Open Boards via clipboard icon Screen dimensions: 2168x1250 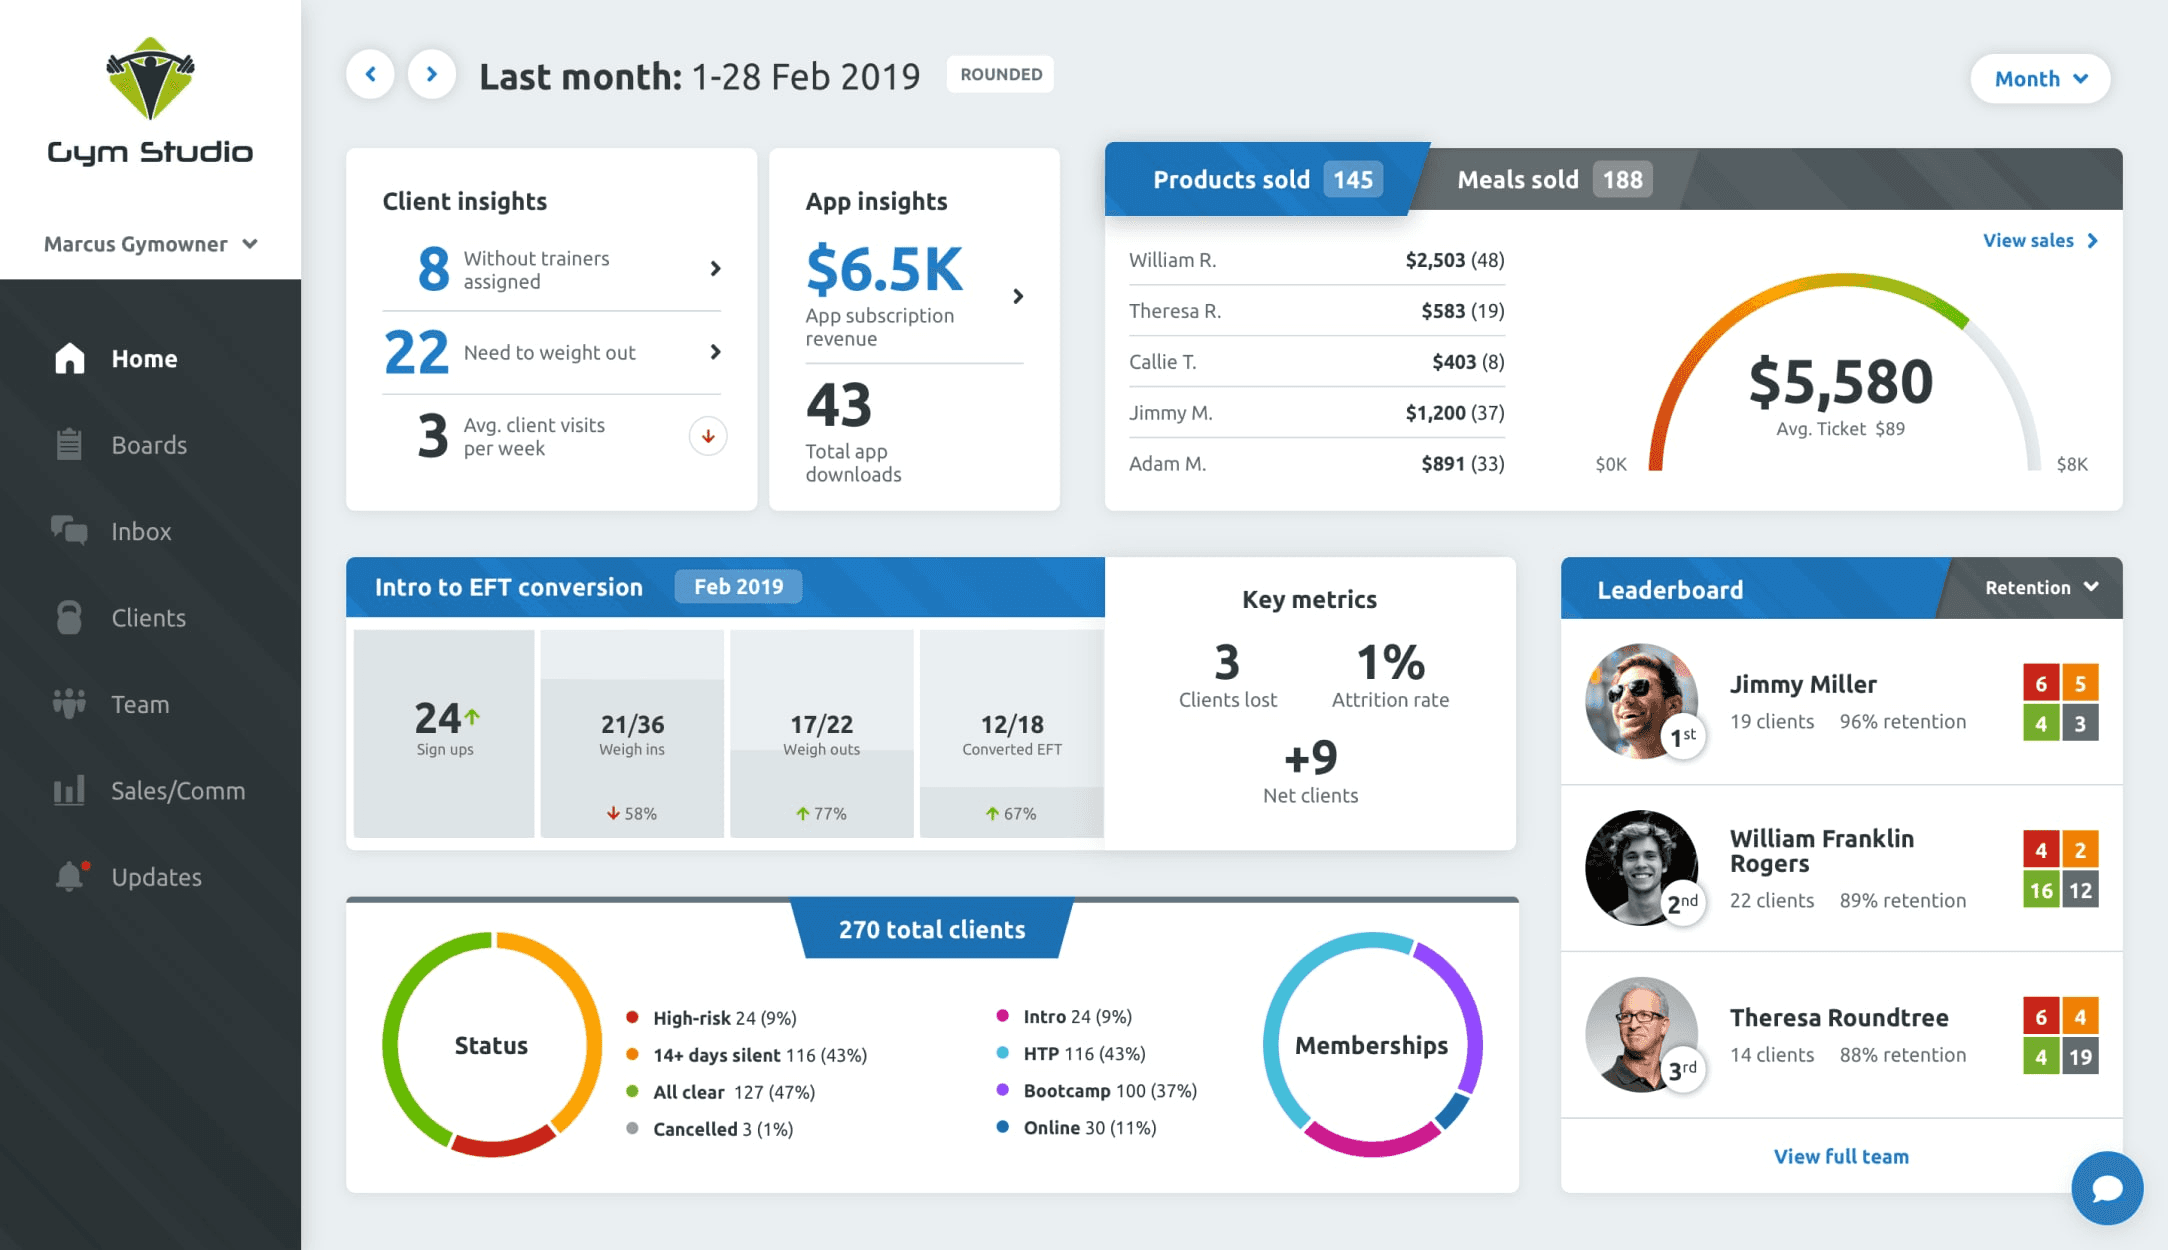(x=69, y=444)
